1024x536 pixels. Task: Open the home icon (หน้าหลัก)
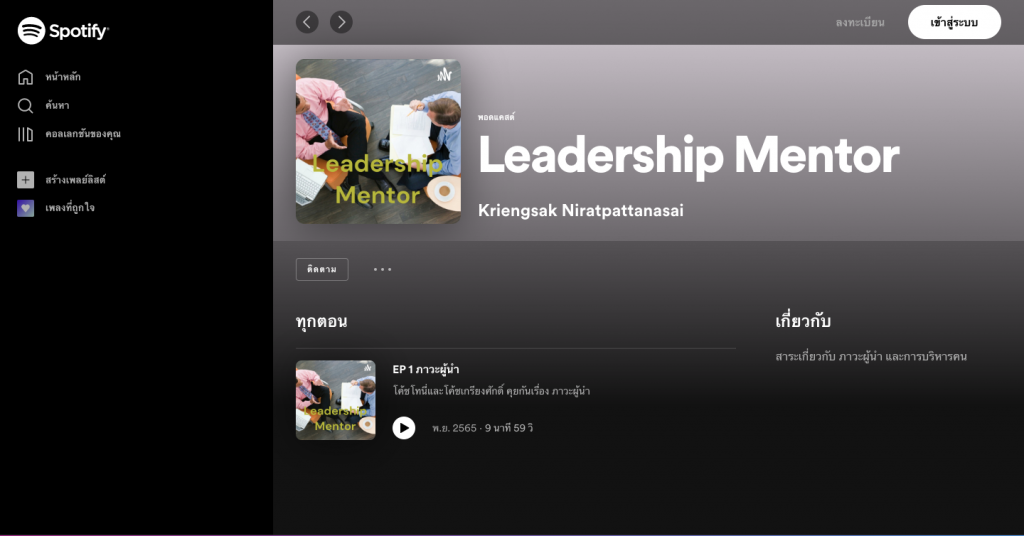(25, 77)
